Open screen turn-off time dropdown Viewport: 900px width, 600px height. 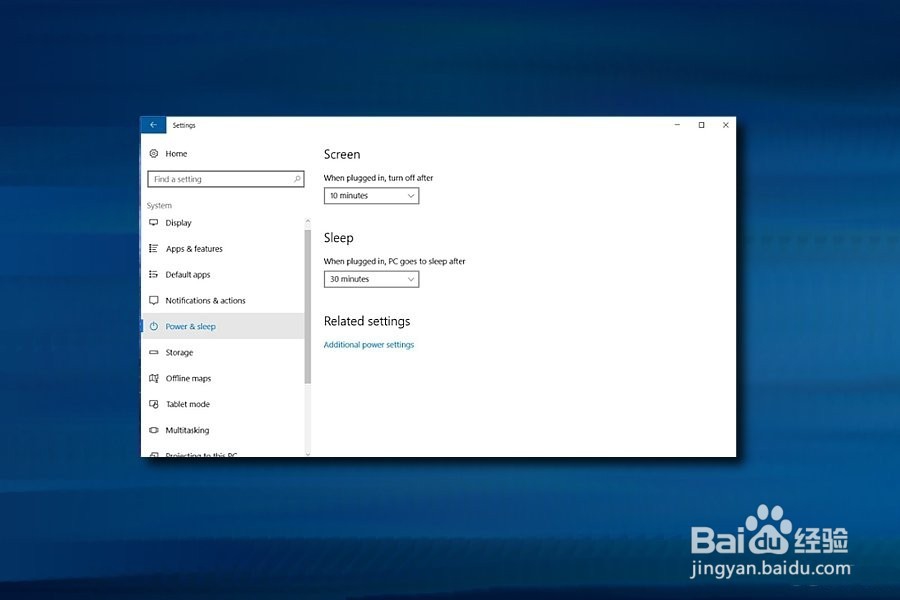coord(371,196)
